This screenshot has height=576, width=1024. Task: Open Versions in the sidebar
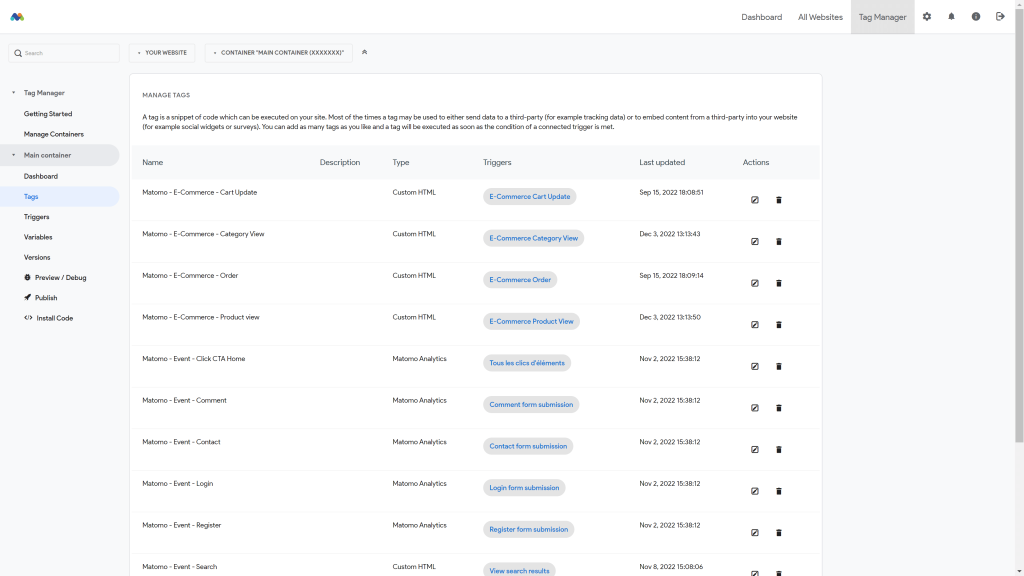tap(37, 257)
